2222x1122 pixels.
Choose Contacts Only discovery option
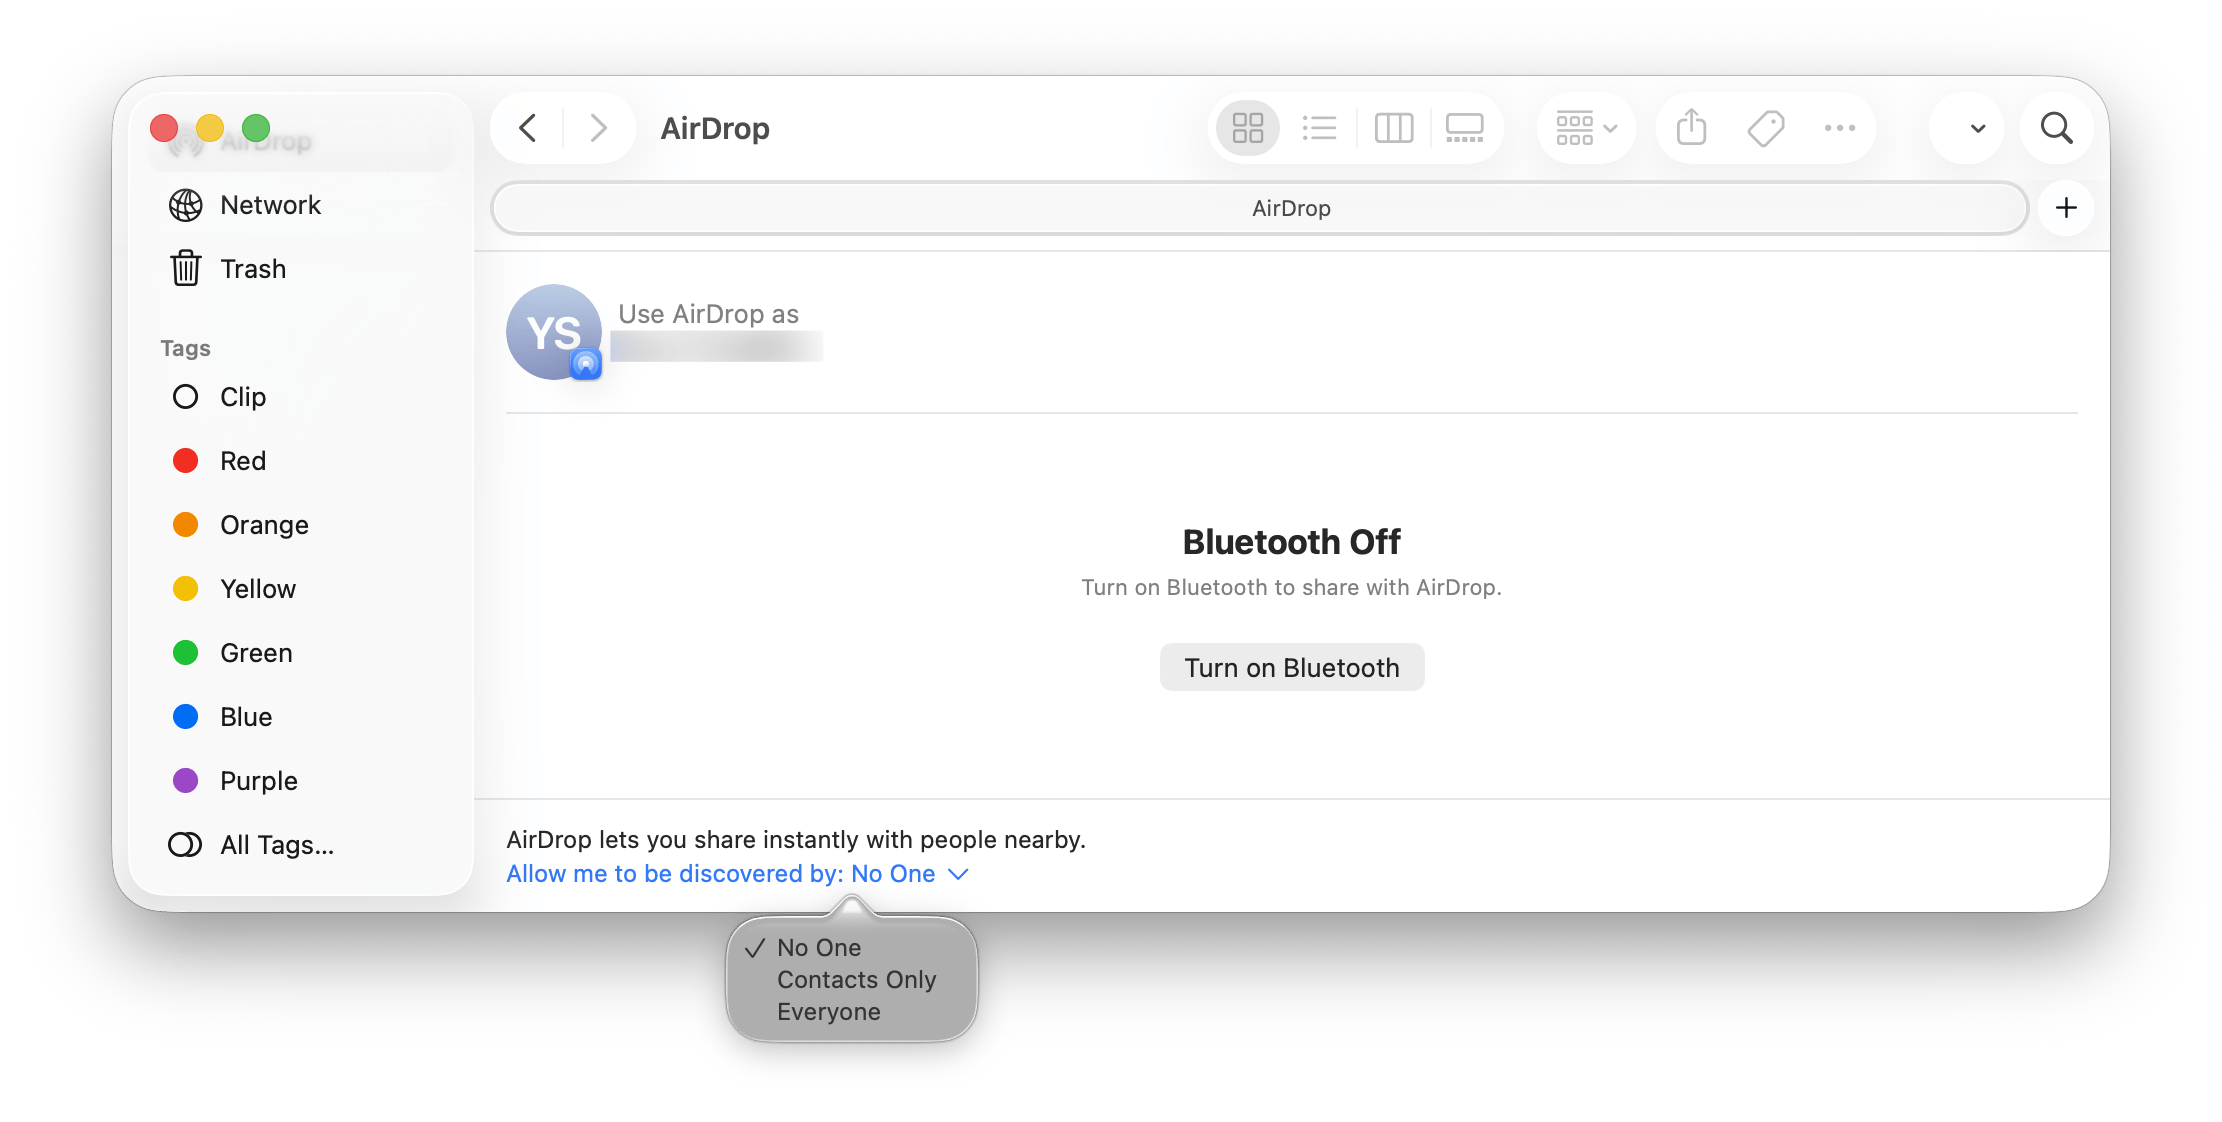click(x=856, y=979)
